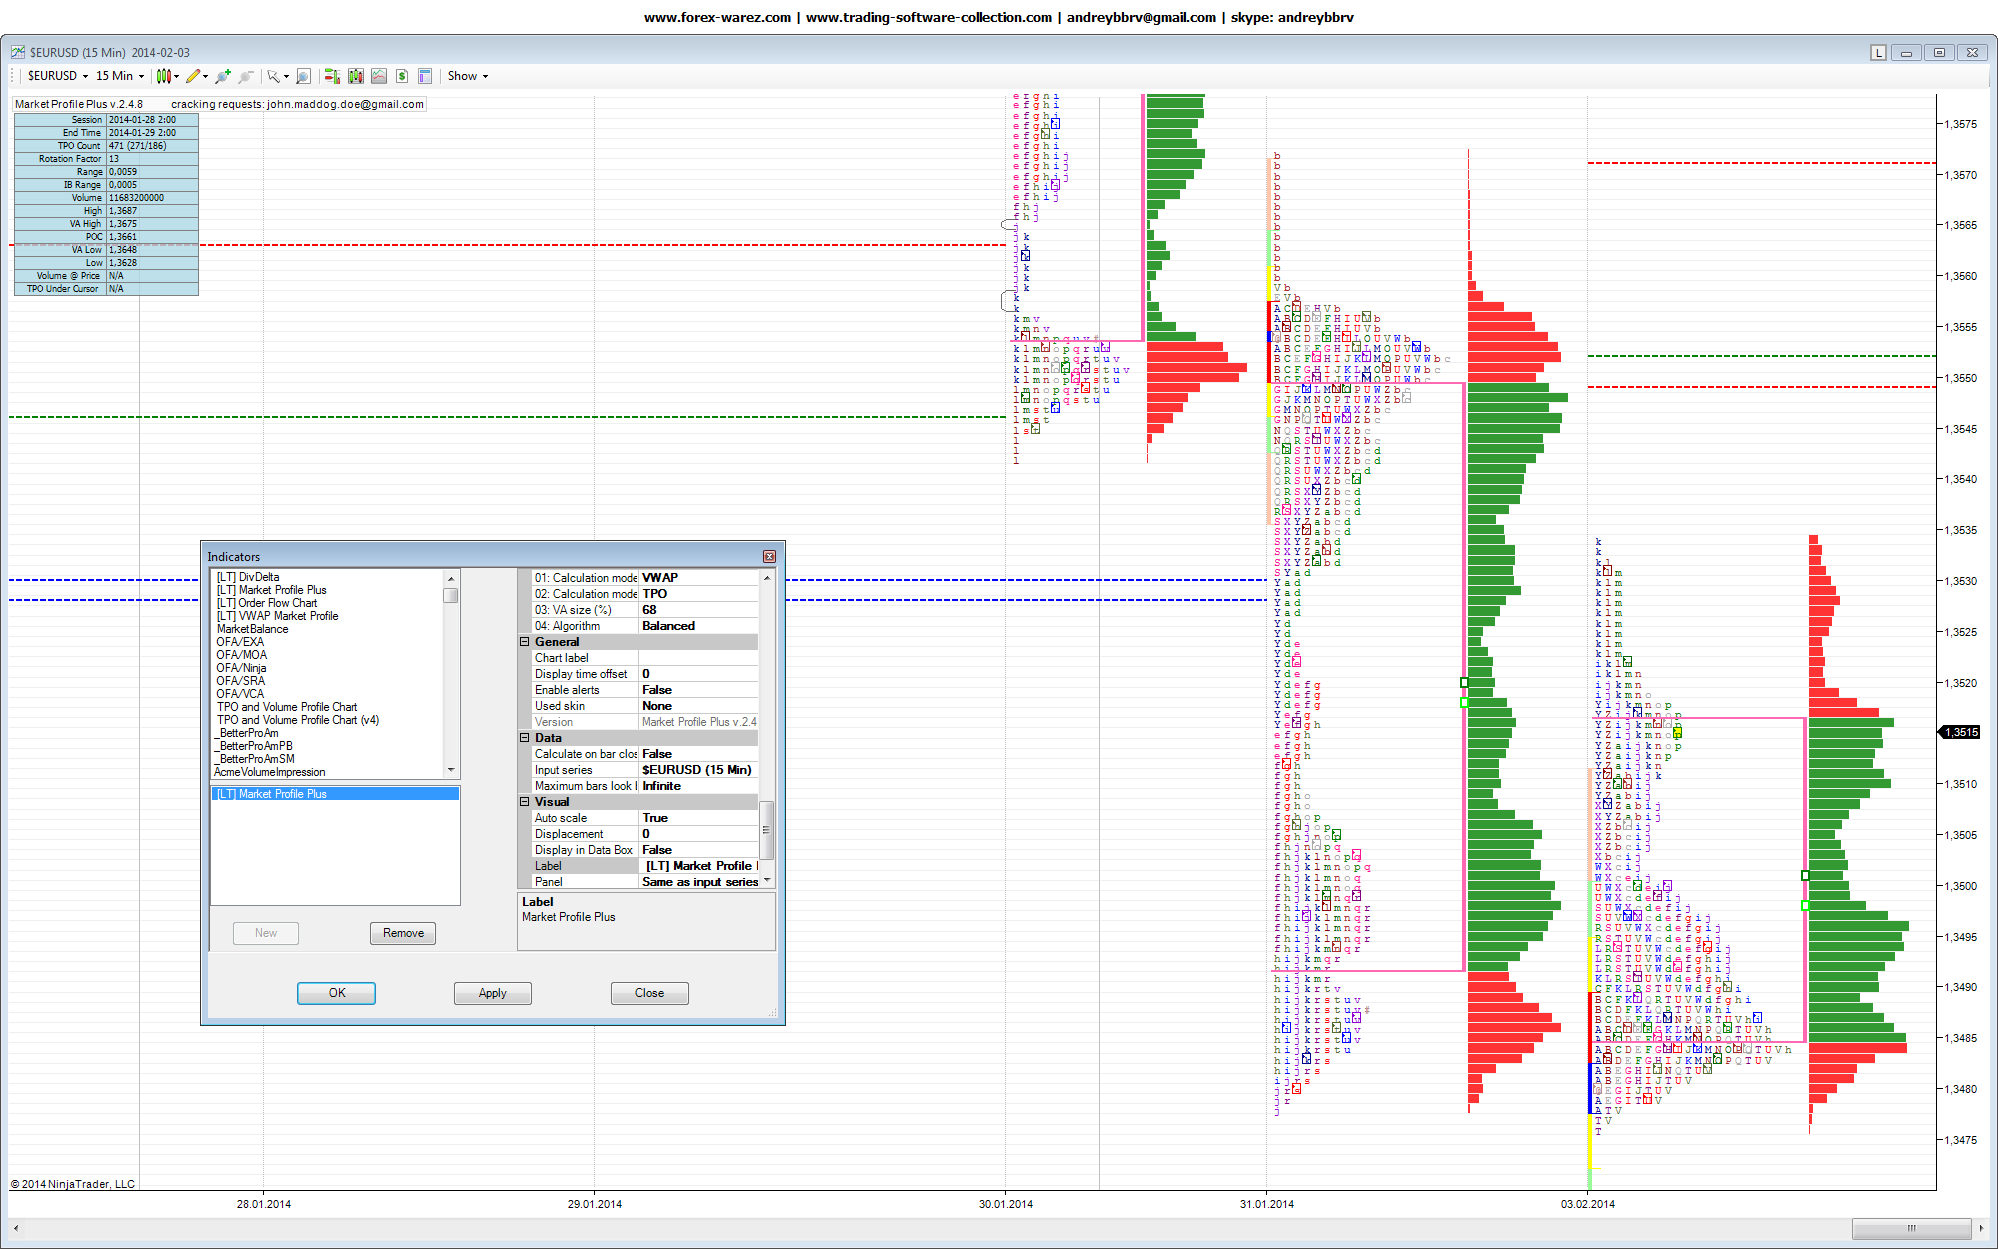The height and width of the screenshot is (1249, 1998).
Task: Open the Indicators toolbar icon
Action: (379, 76)
